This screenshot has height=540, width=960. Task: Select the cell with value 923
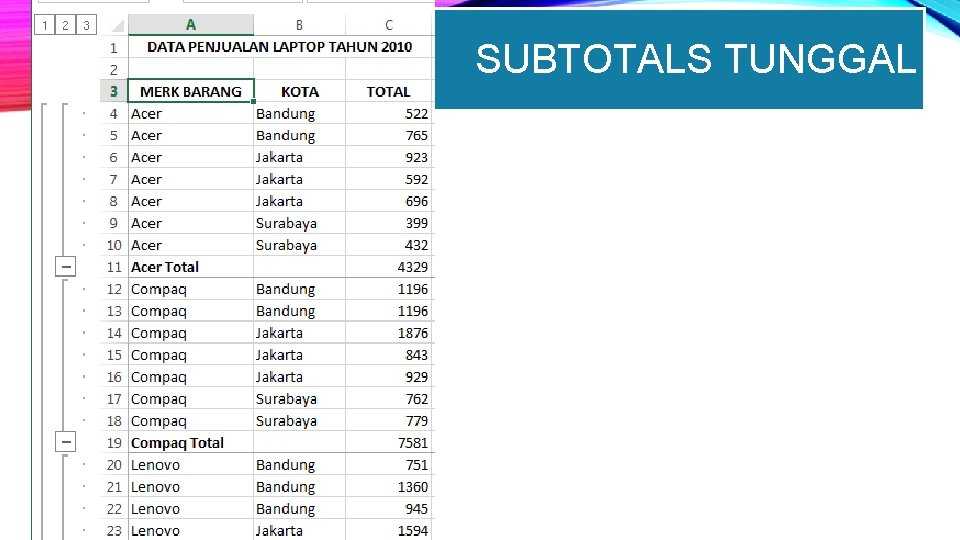pyautogui.click(x=389, y=157)
